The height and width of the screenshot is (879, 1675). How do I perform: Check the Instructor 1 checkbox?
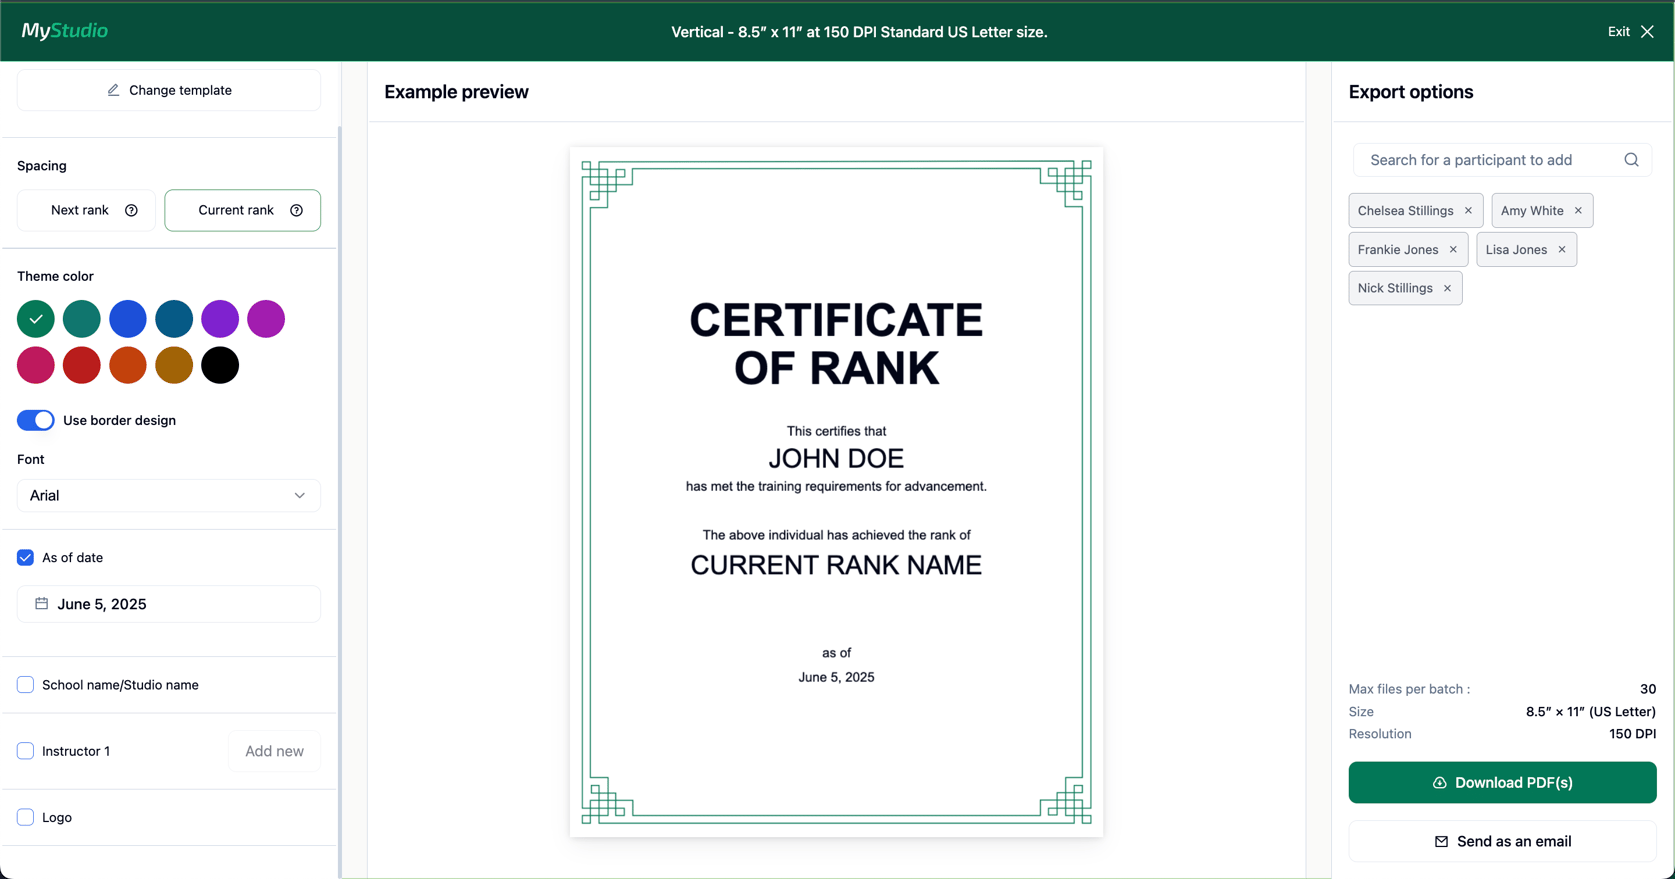(26, 751)
